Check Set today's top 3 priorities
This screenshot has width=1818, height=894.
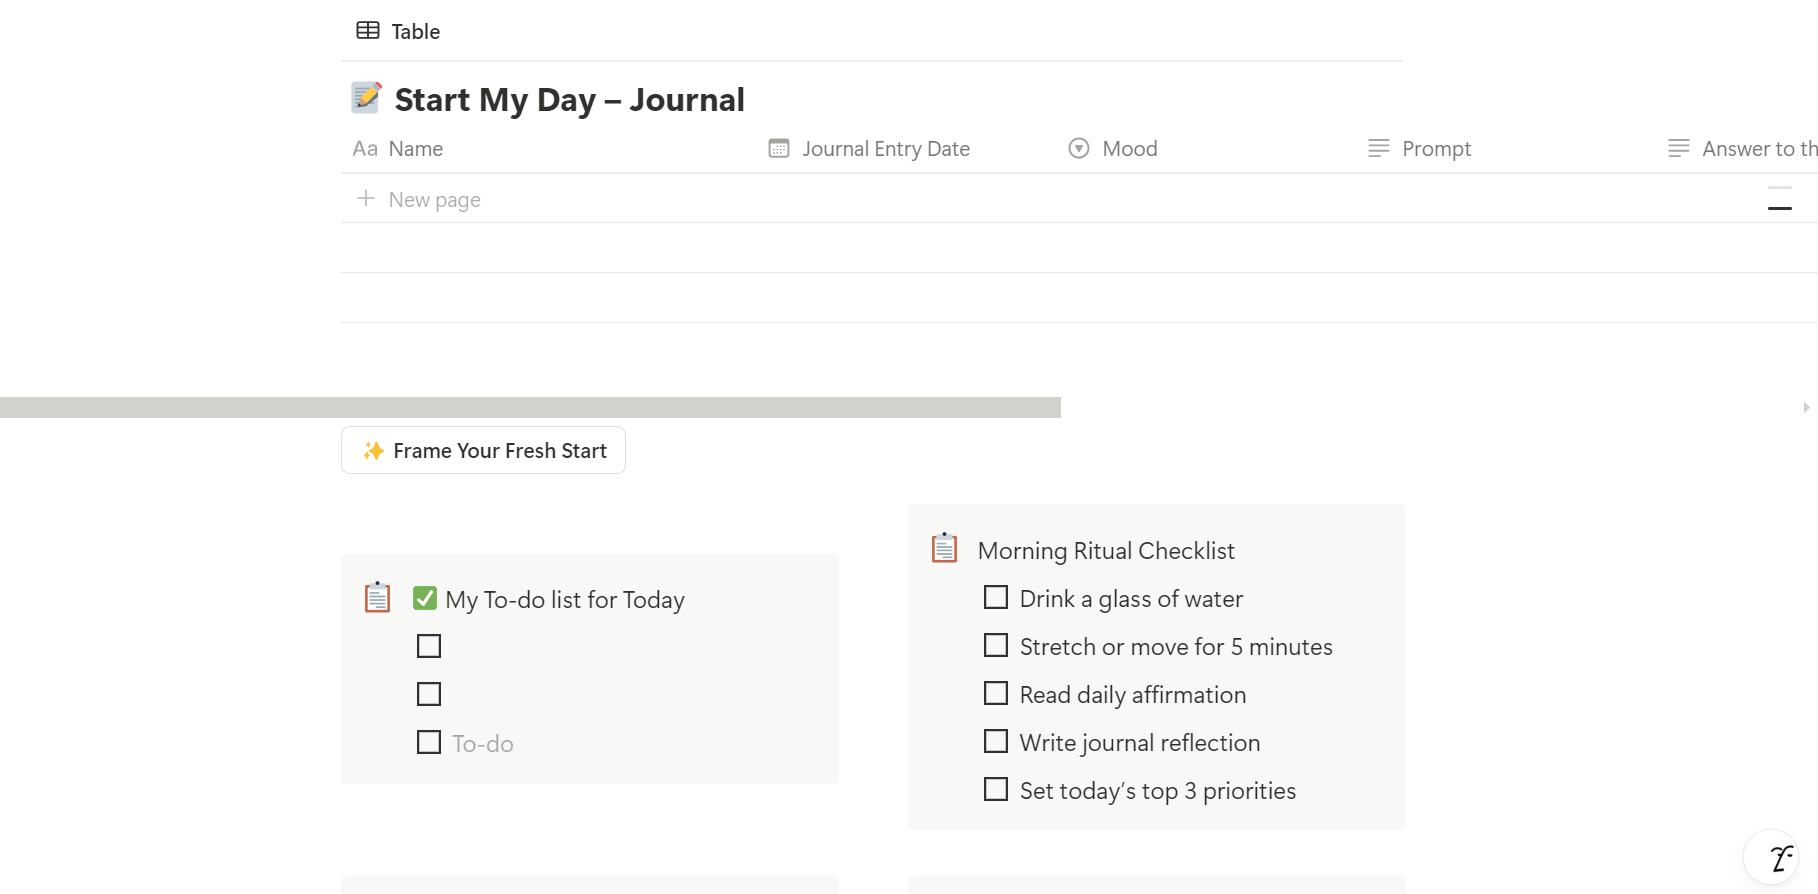[996, 790]
